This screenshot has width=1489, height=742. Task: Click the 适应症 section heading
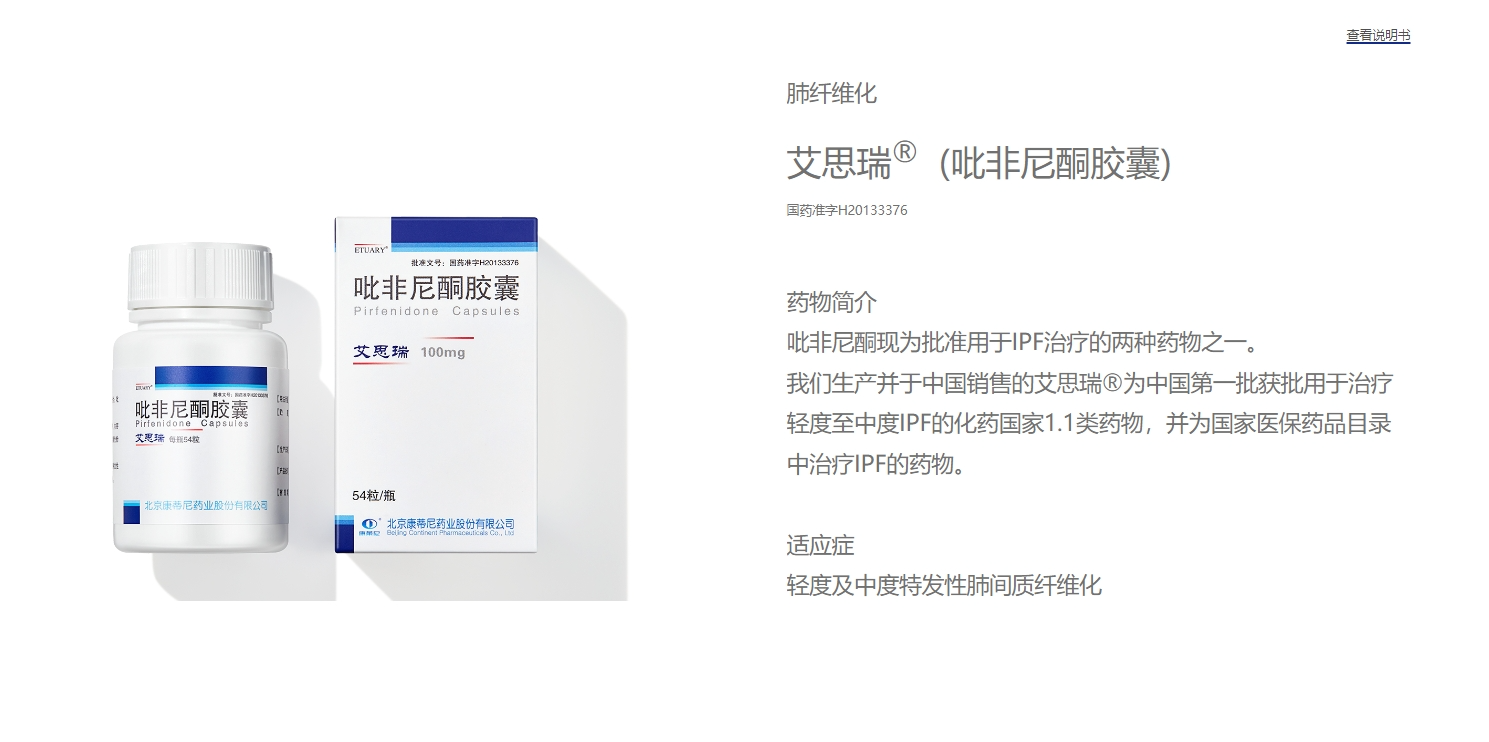point(820,545)
